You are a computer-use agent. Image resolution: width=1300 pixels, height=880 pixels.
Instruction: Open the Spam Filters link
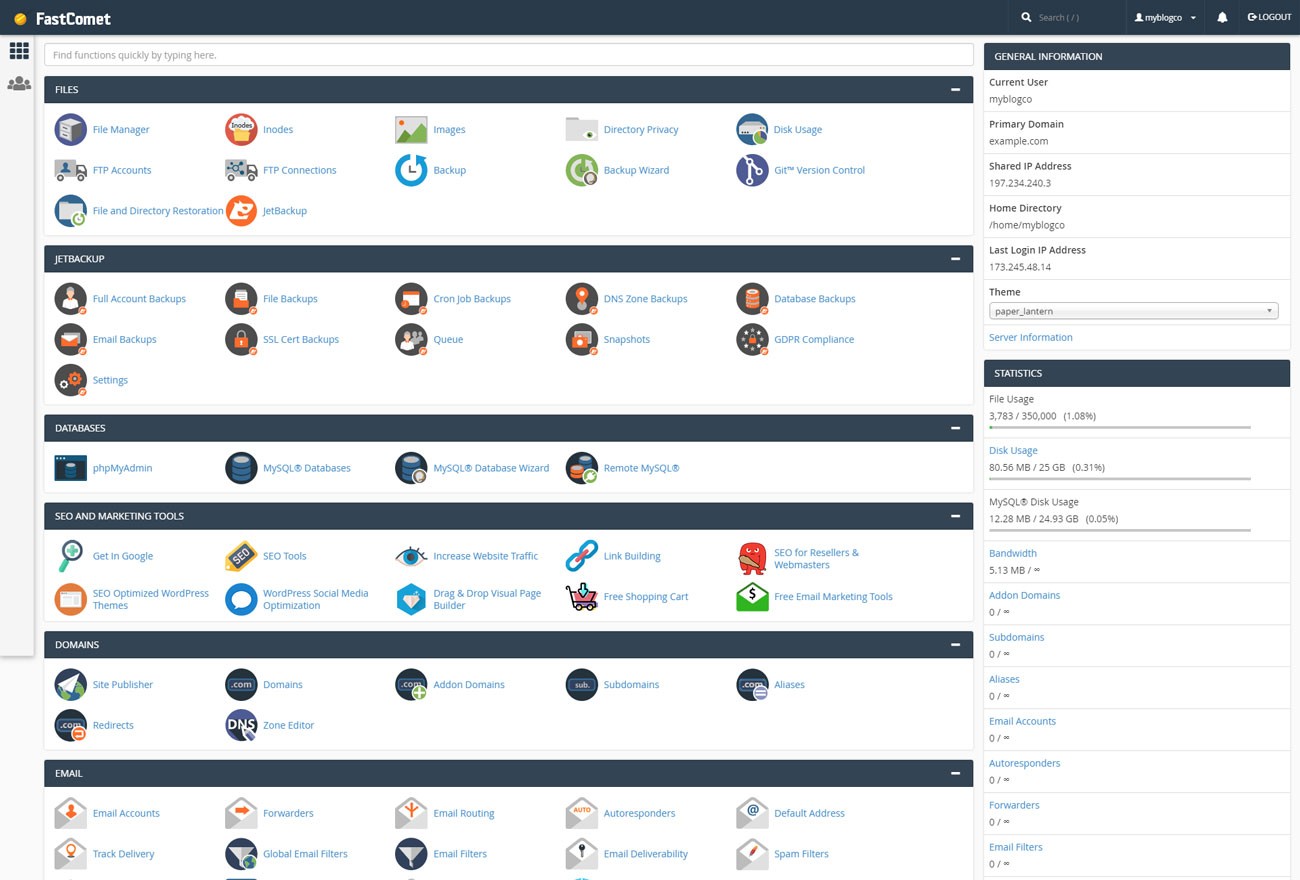(801, 854)
